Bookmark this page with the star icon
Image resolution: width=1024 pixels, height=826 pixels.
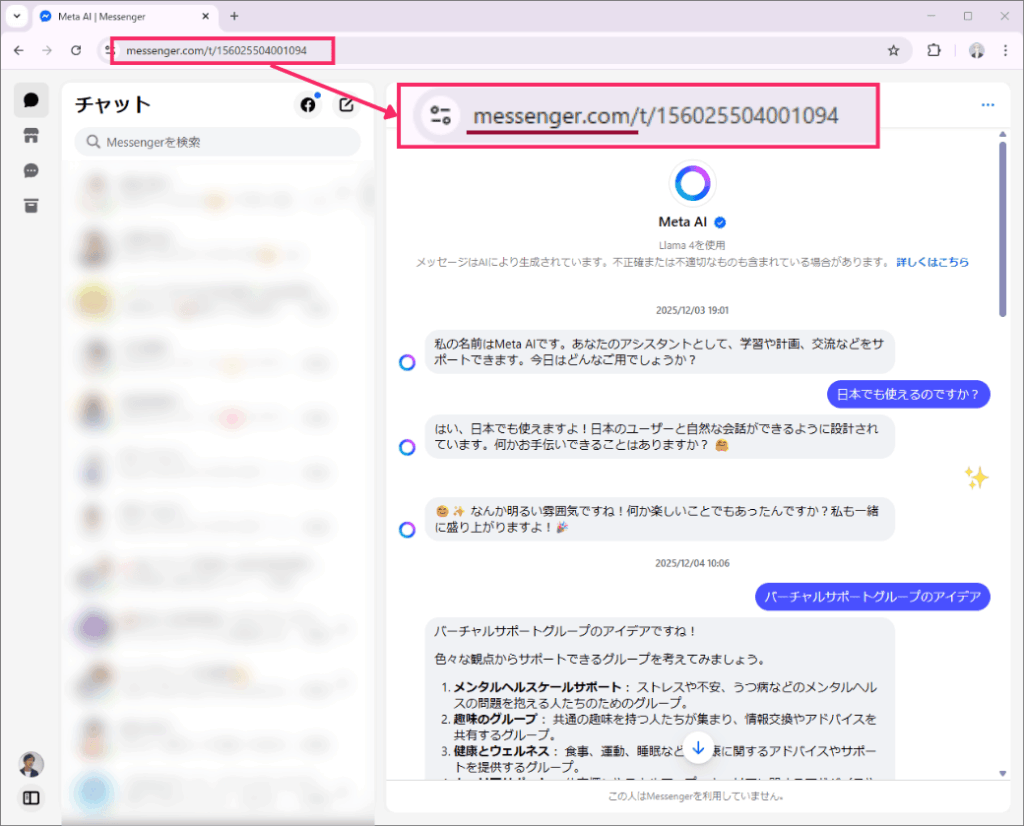click(x=893, y=50)
